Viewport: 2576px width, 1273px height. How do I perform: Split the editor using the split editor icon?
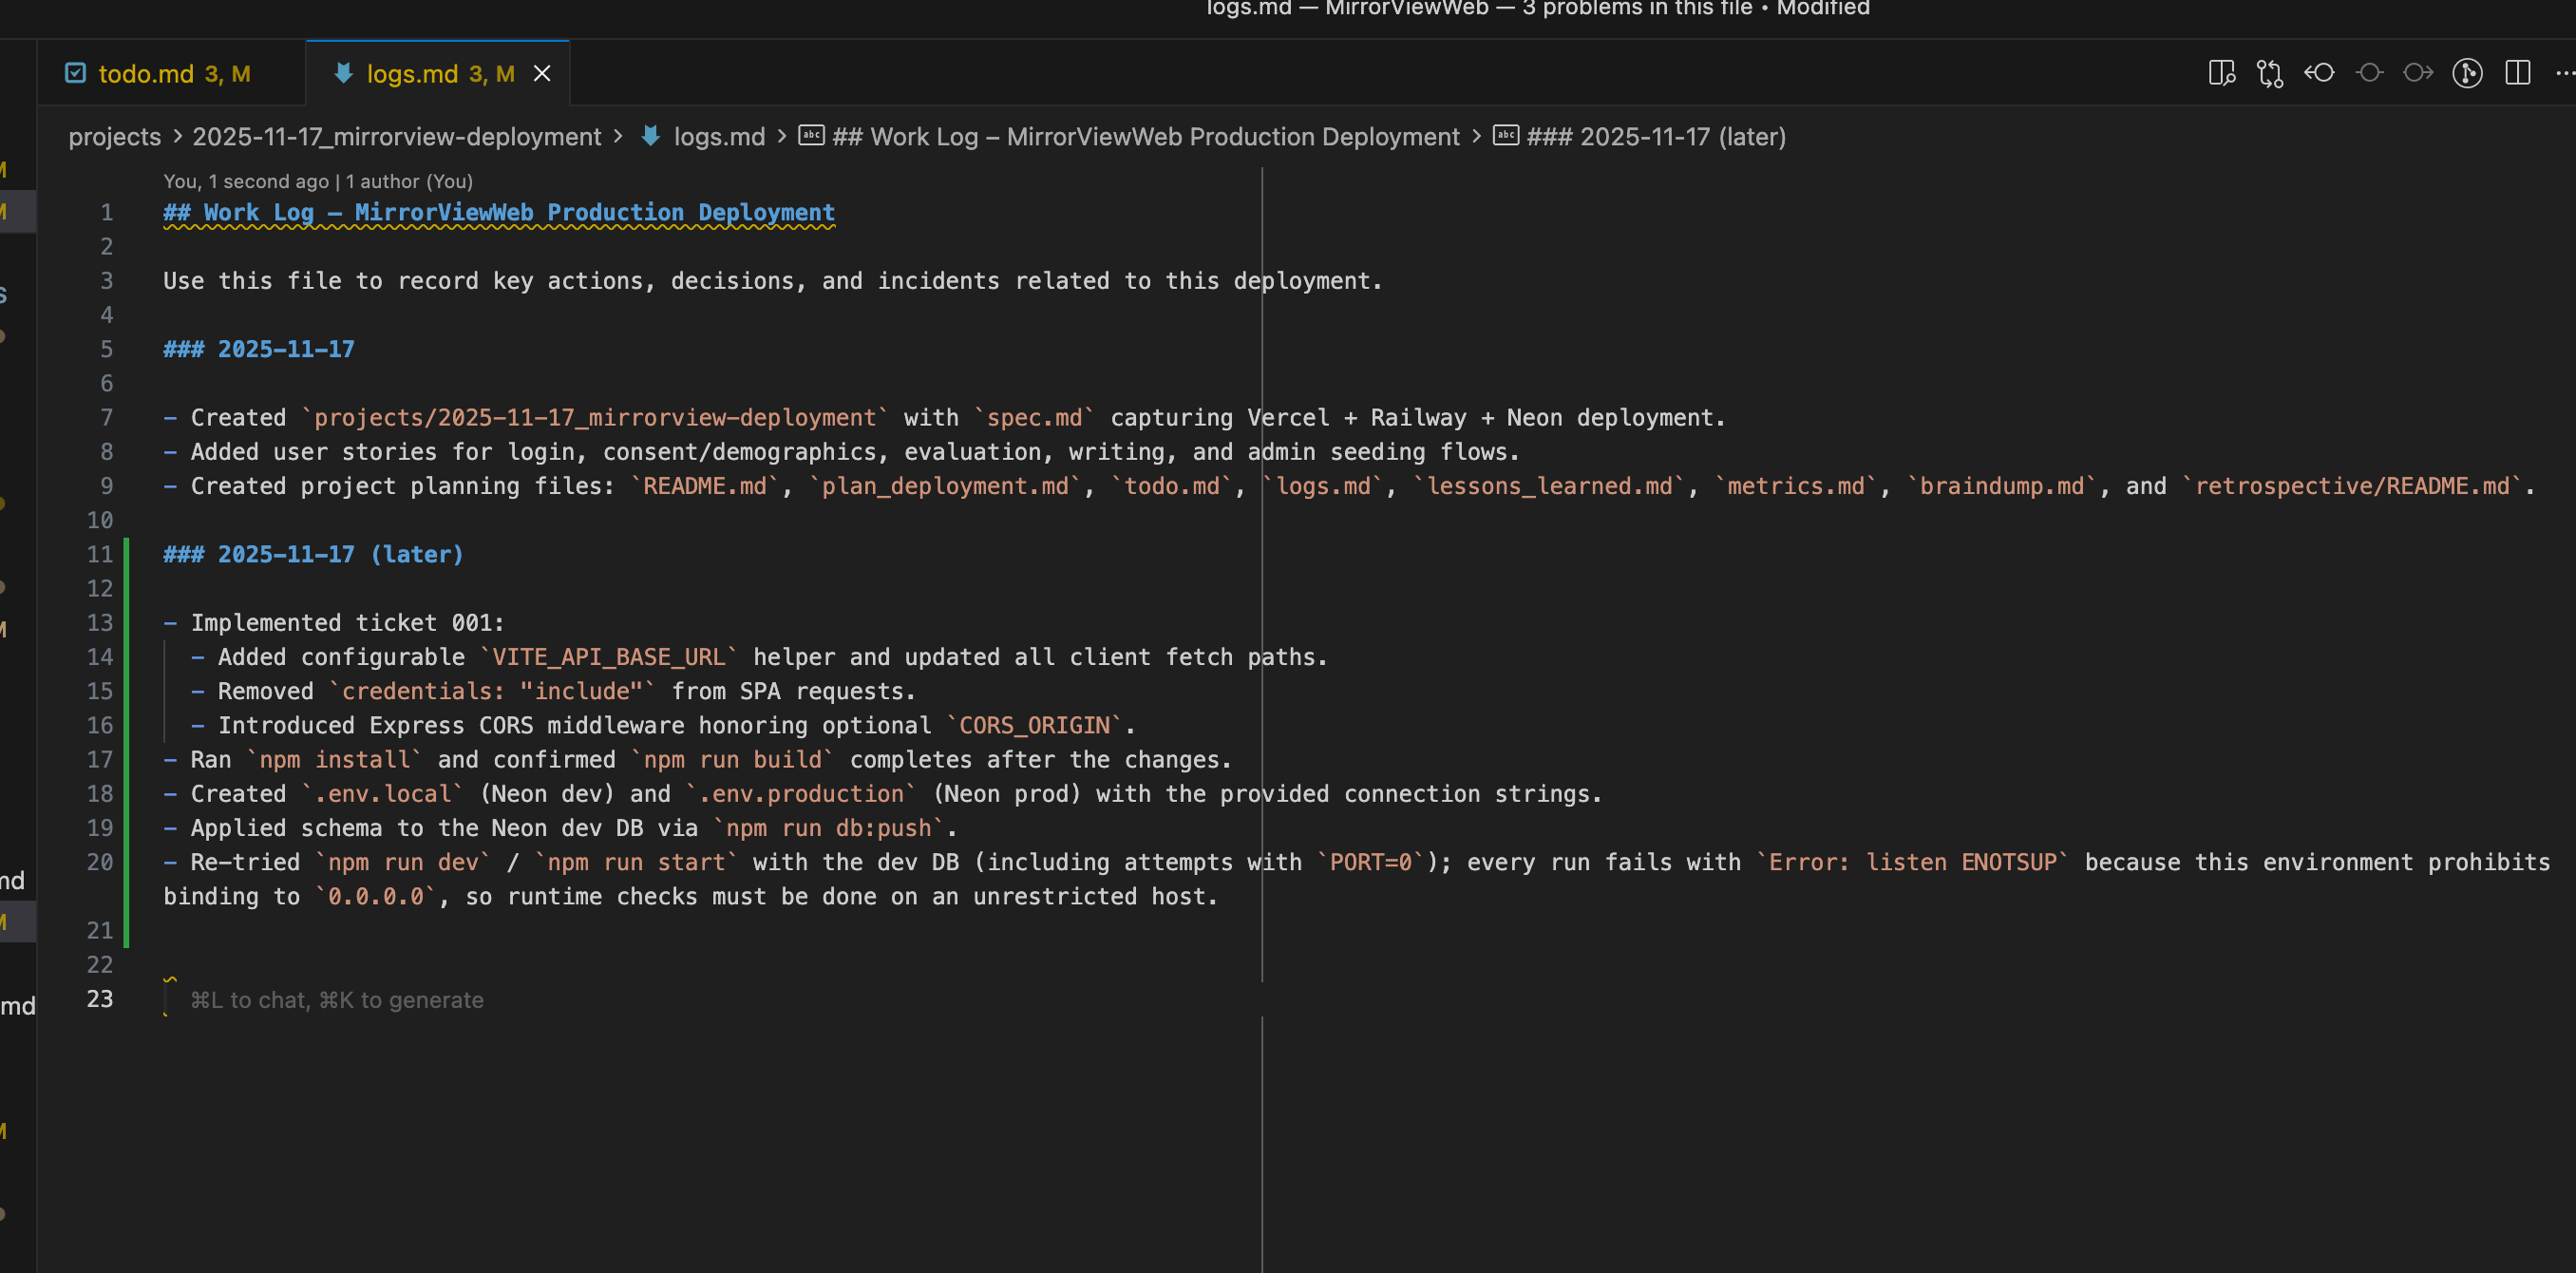point(2516,73)
